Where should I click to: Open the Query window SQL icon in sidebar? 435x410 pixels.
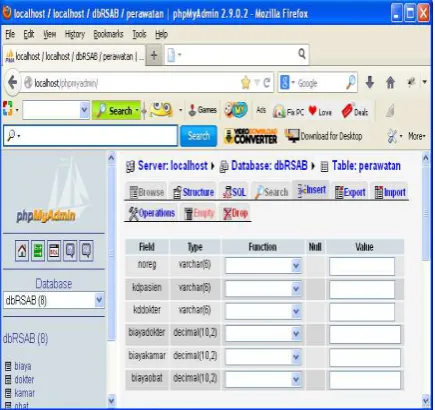pos(54,250)
